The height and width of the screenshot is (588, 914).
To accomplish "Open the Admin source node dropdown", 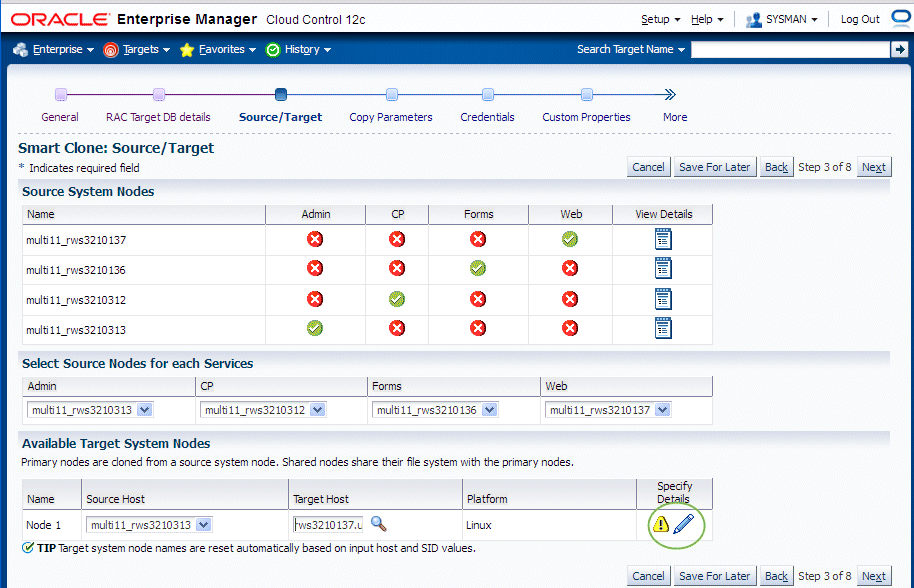I will 145,410.
